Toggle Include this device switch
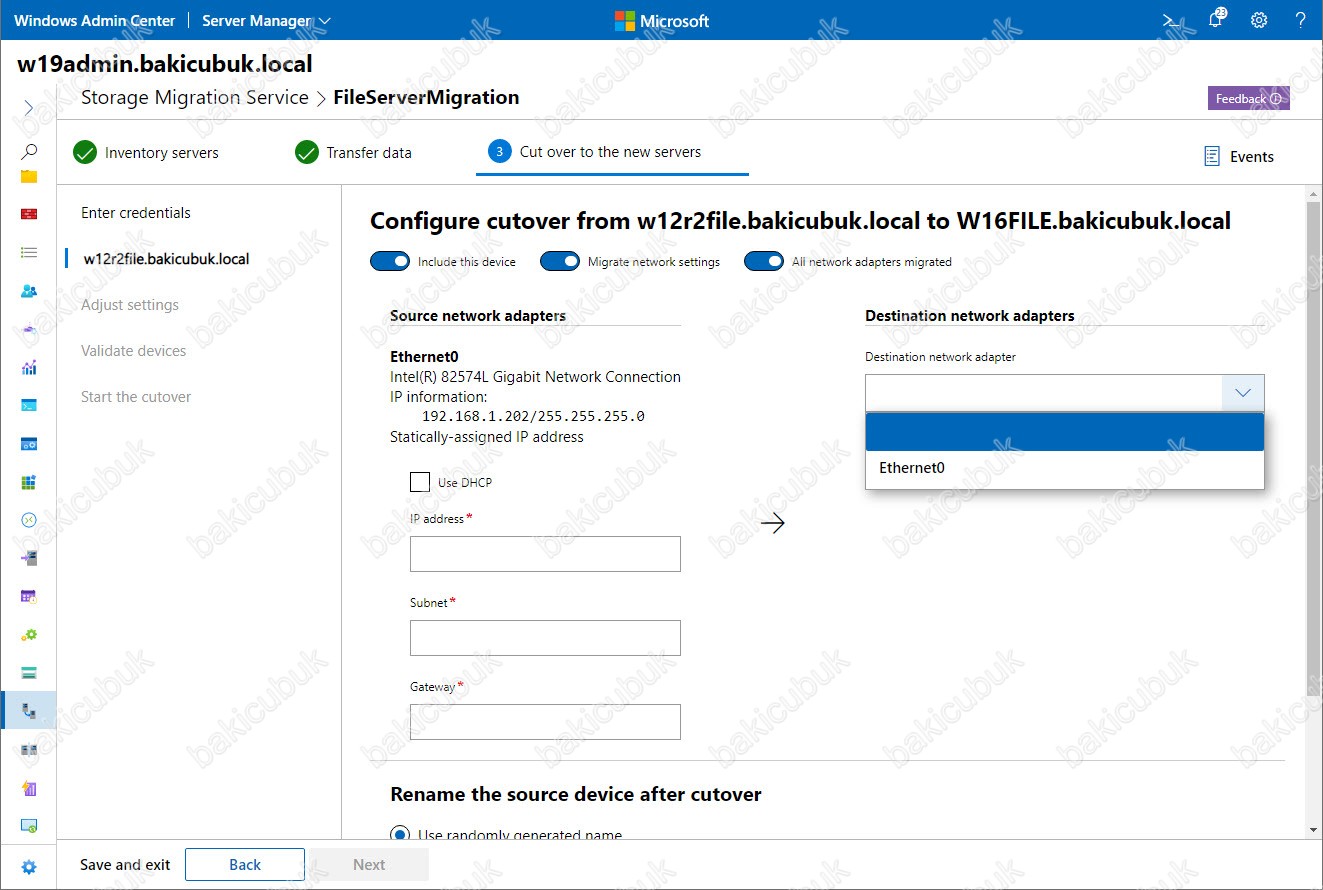This screenshot has width=1323, height=890. point(390,261)
